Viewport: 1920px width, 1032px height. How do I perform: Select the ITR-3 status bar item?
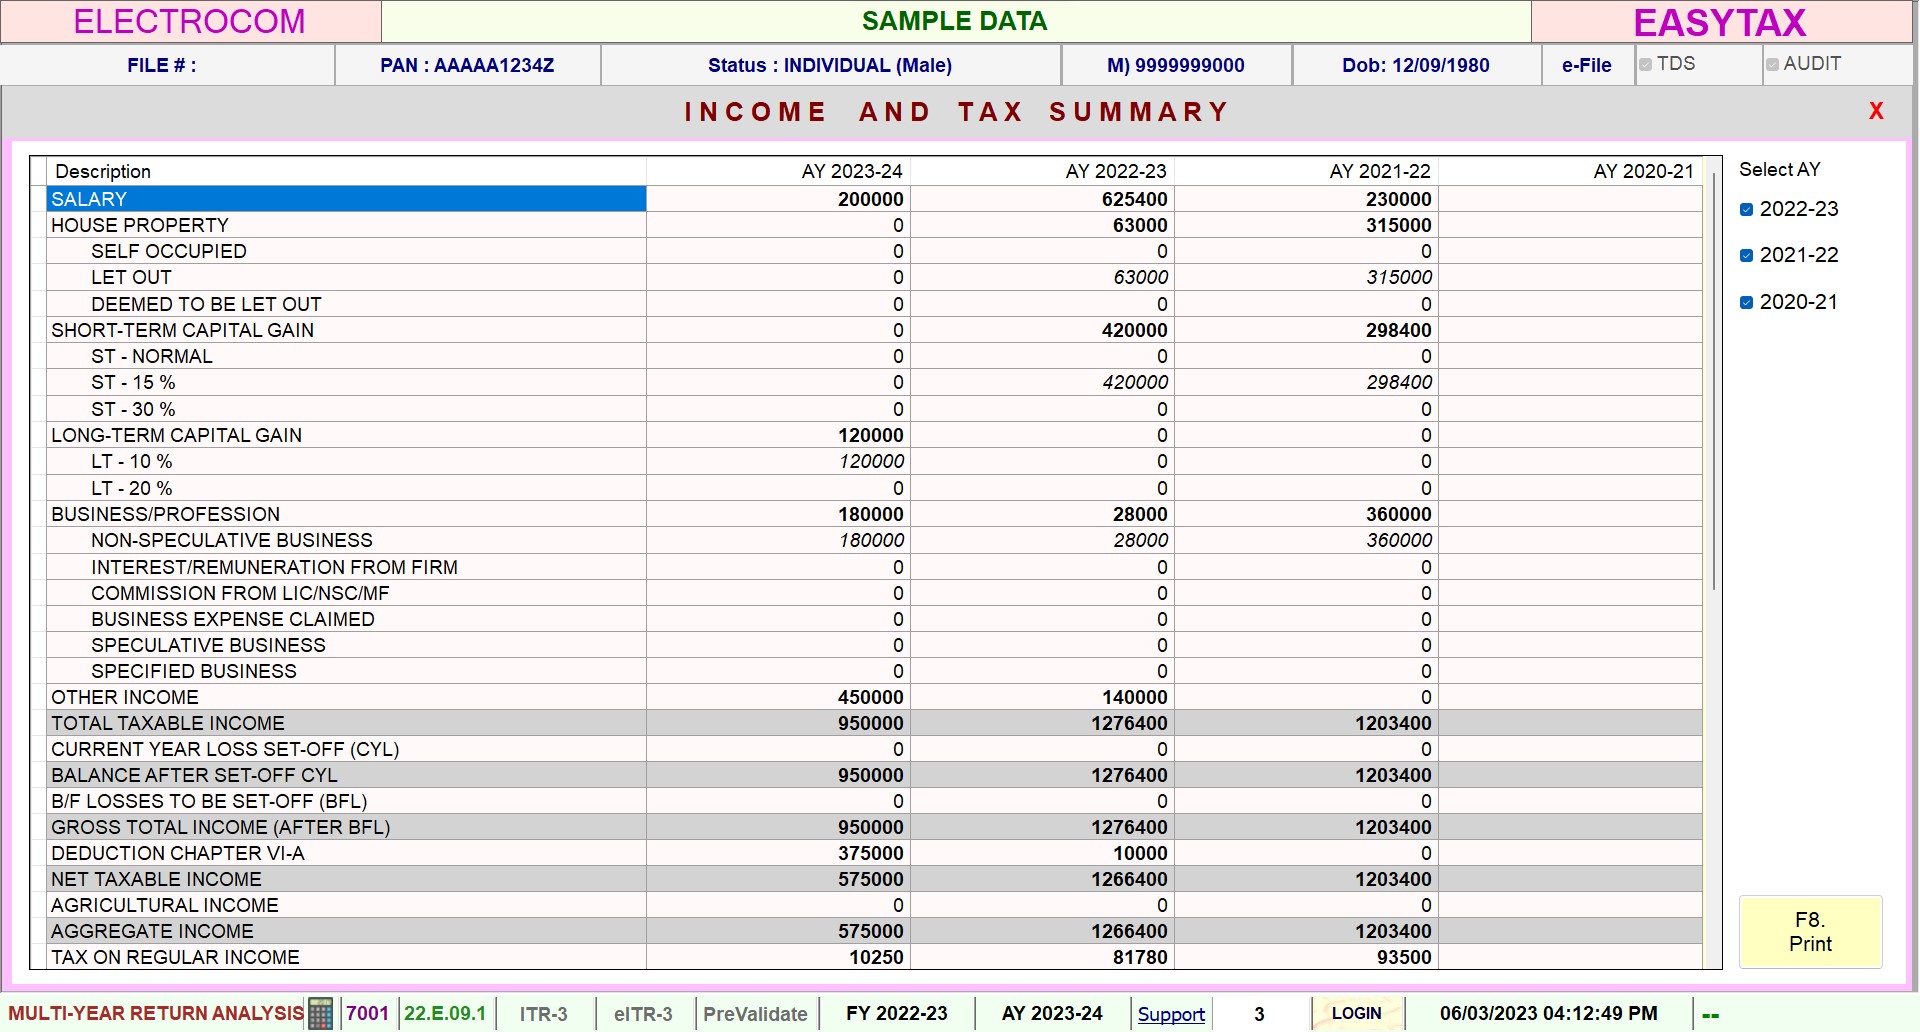(x=543, y=1014)
